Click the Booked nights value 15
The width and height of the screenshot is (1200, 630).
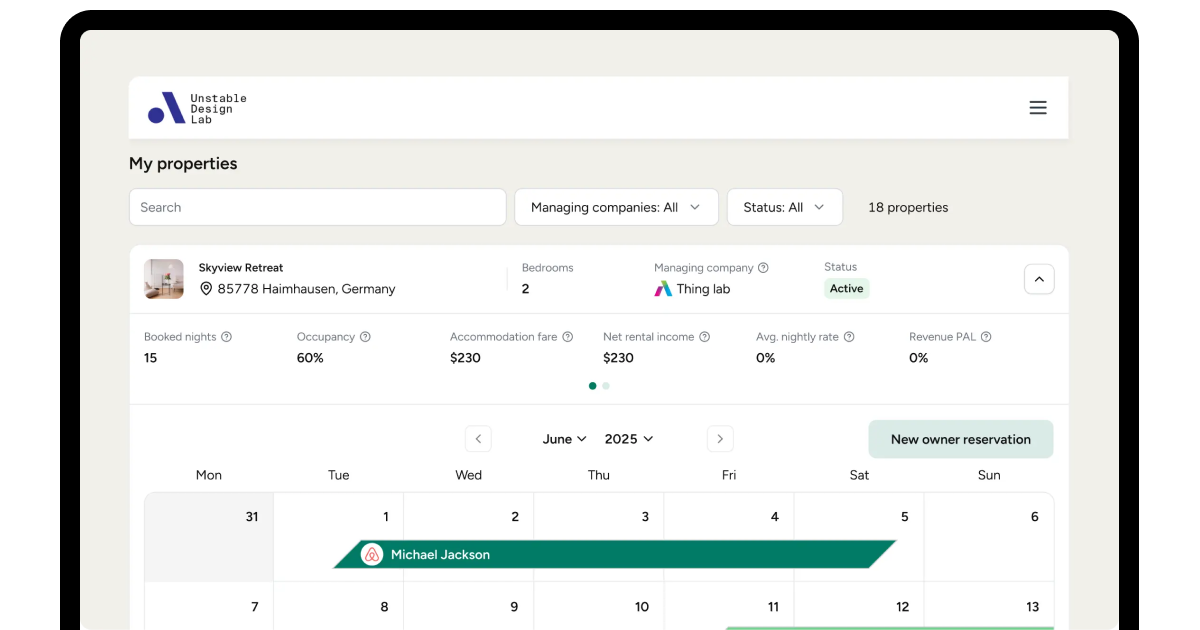pyautogui.click(x=150, y=358)
